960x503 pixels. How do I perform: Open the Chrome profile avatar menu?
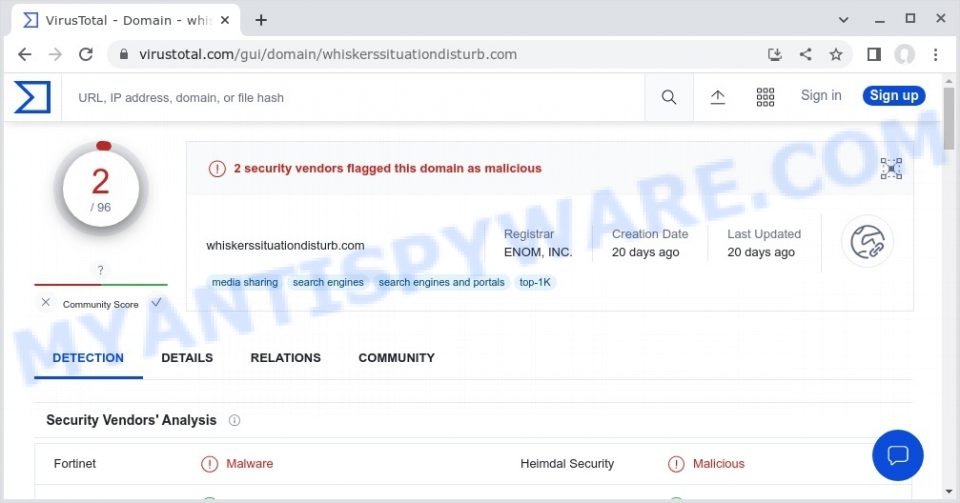(904, 54)
